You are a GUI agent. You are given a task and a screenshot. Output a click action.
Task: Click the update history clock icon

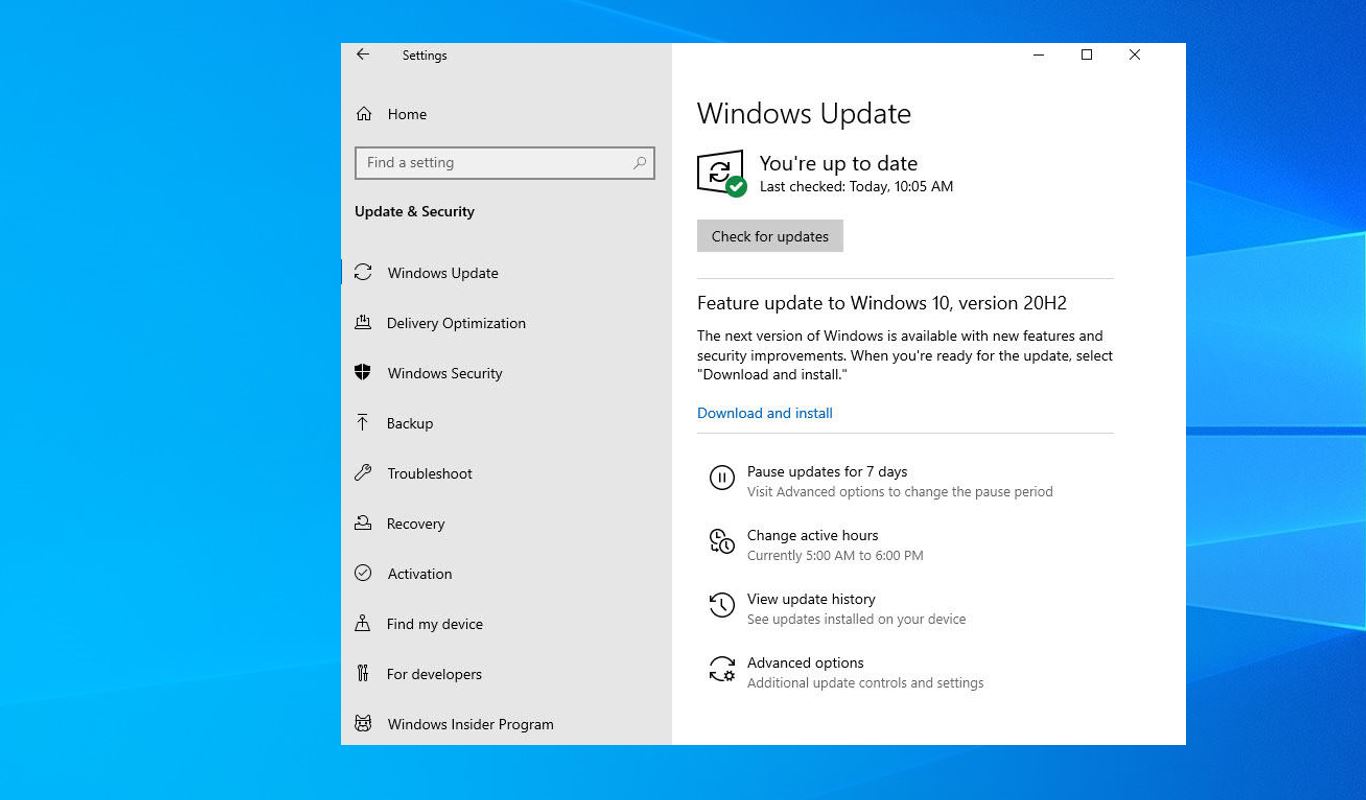(722, 605)
